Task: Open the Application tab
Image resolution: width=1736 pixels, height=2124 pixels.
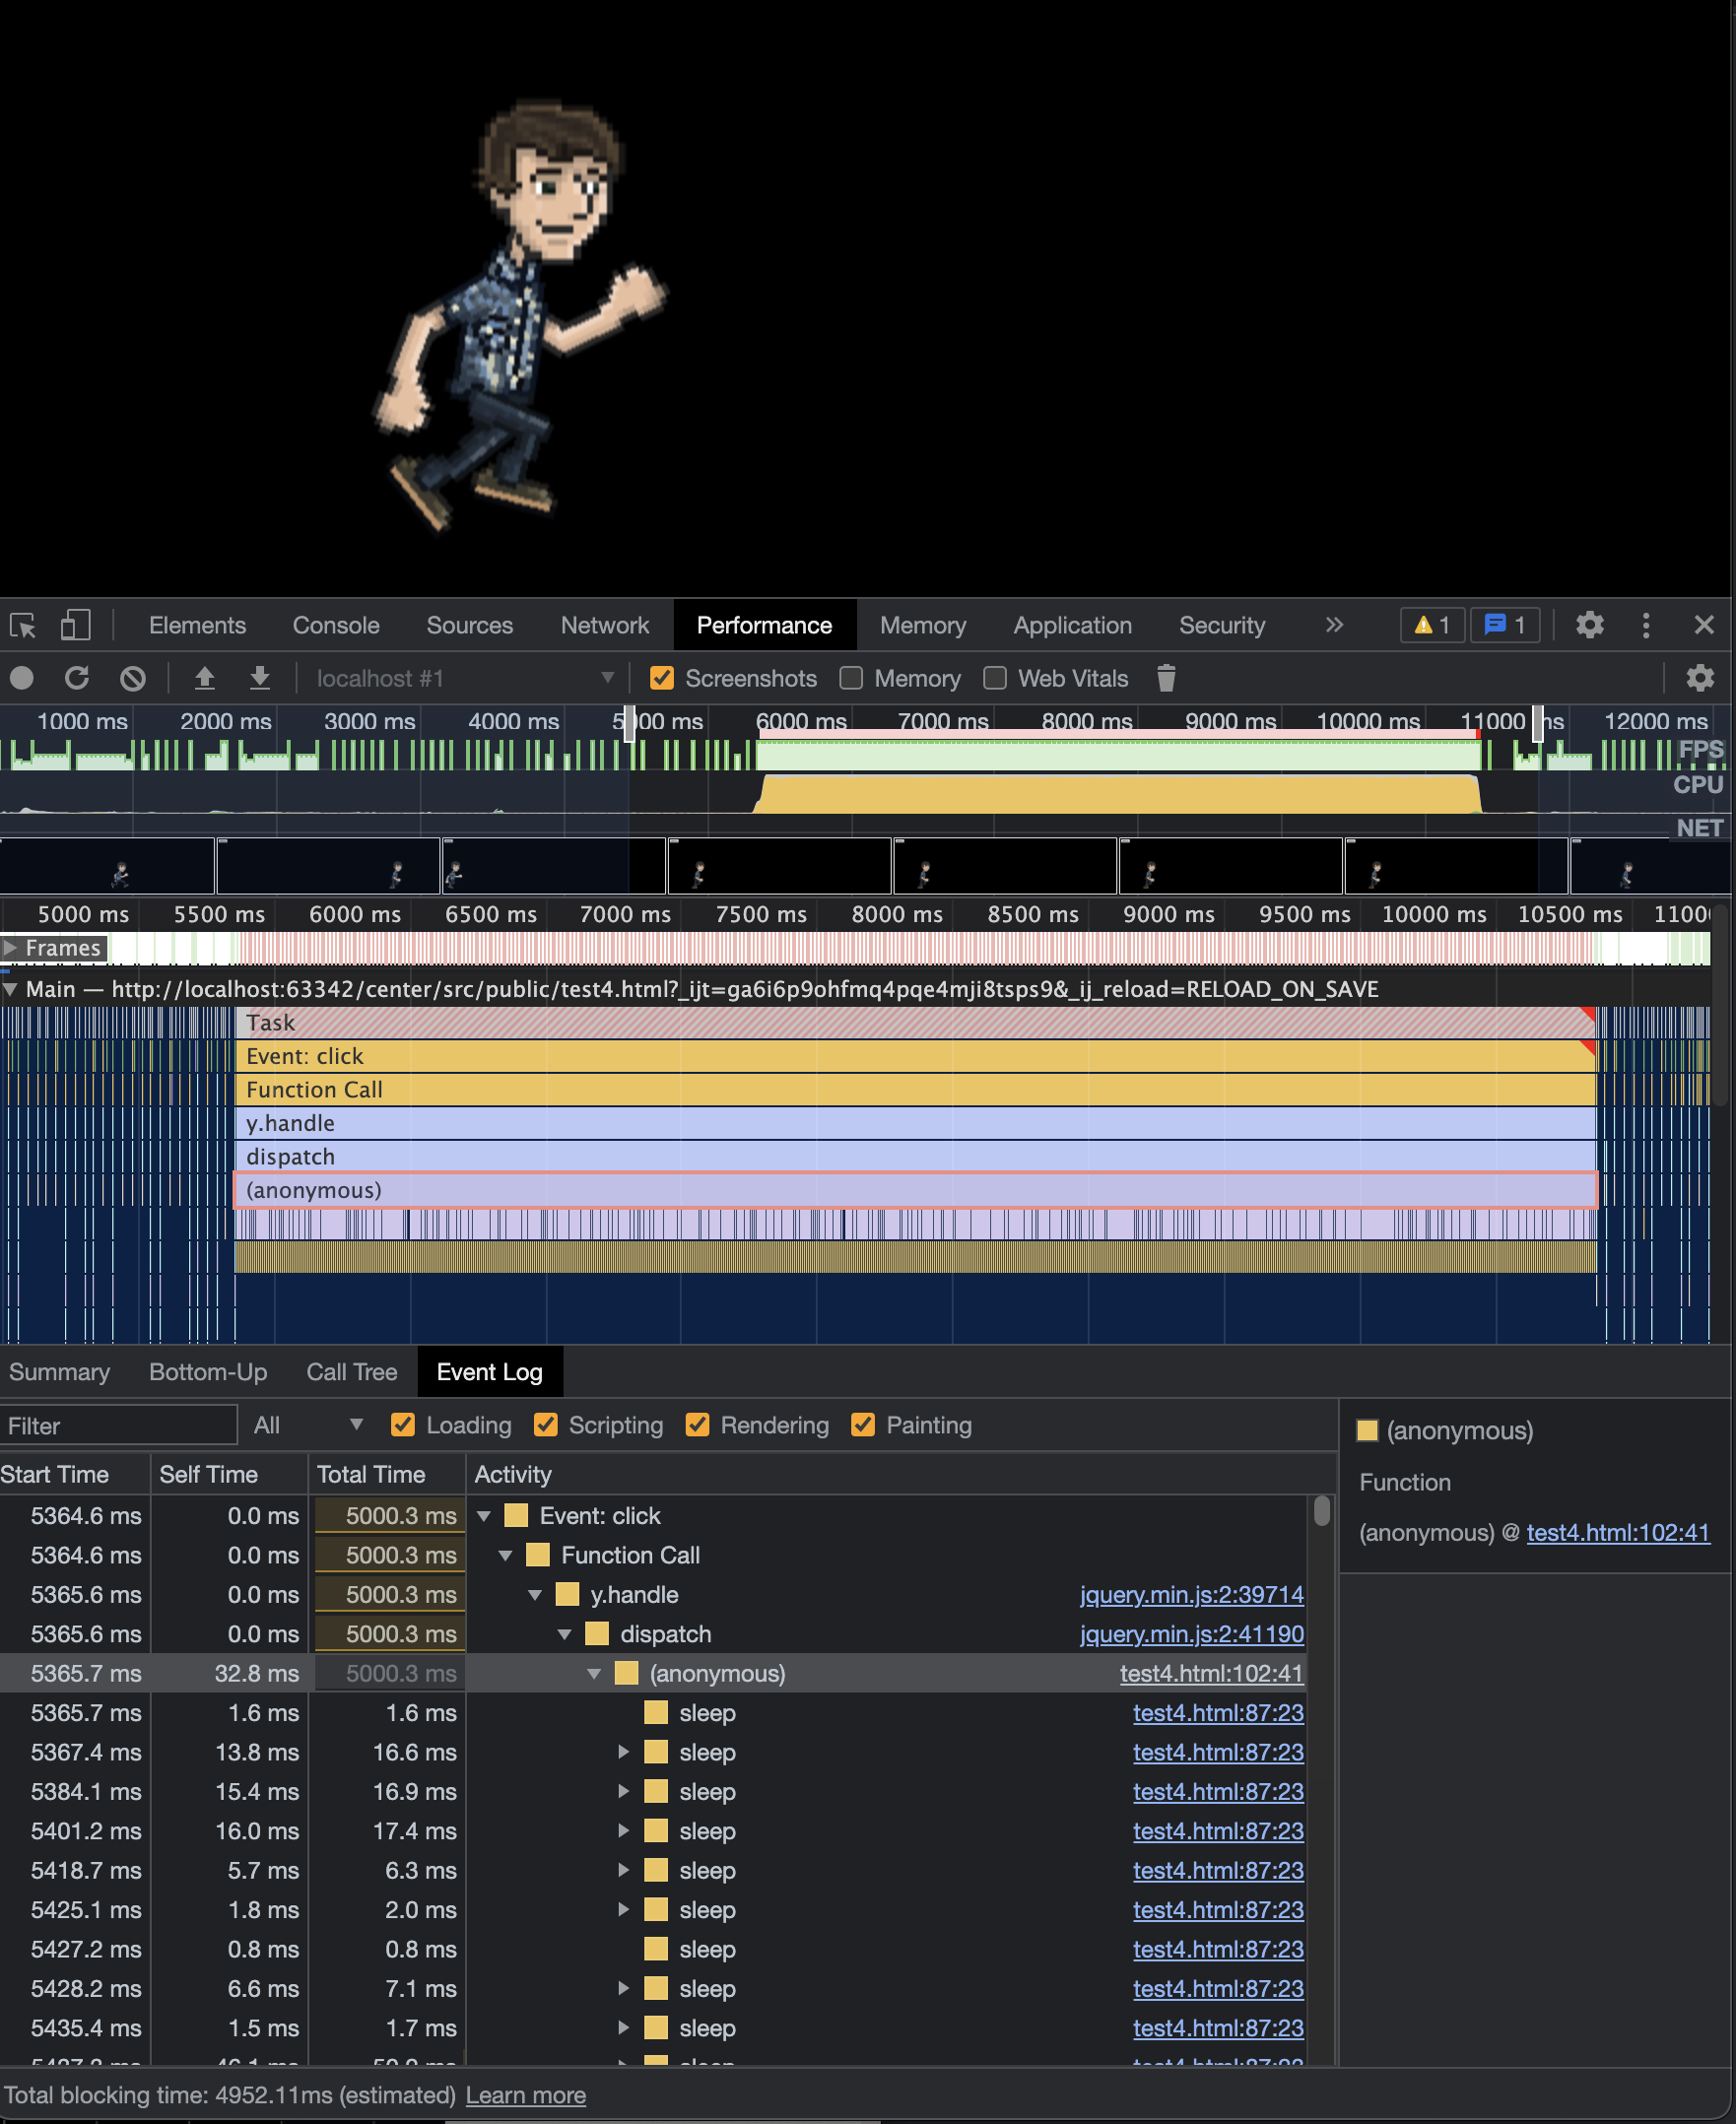Action: pyautogui.click(x=1073, y=625)
